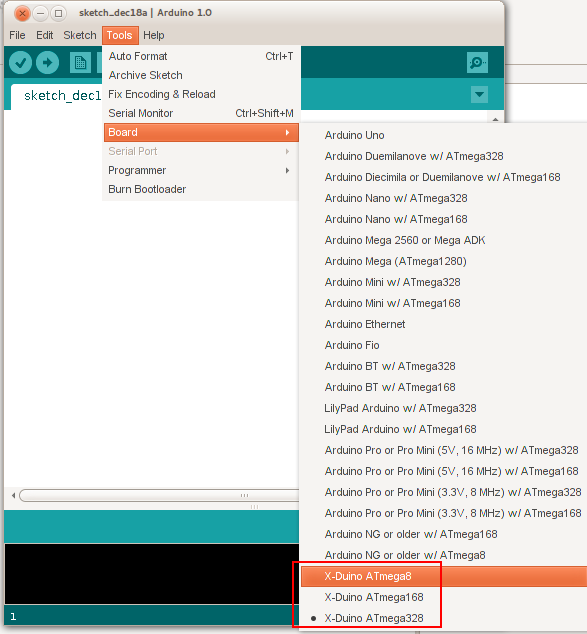Click the Verify checkmark button
Viewport: 587px width, 634px height.
(20, 63)
